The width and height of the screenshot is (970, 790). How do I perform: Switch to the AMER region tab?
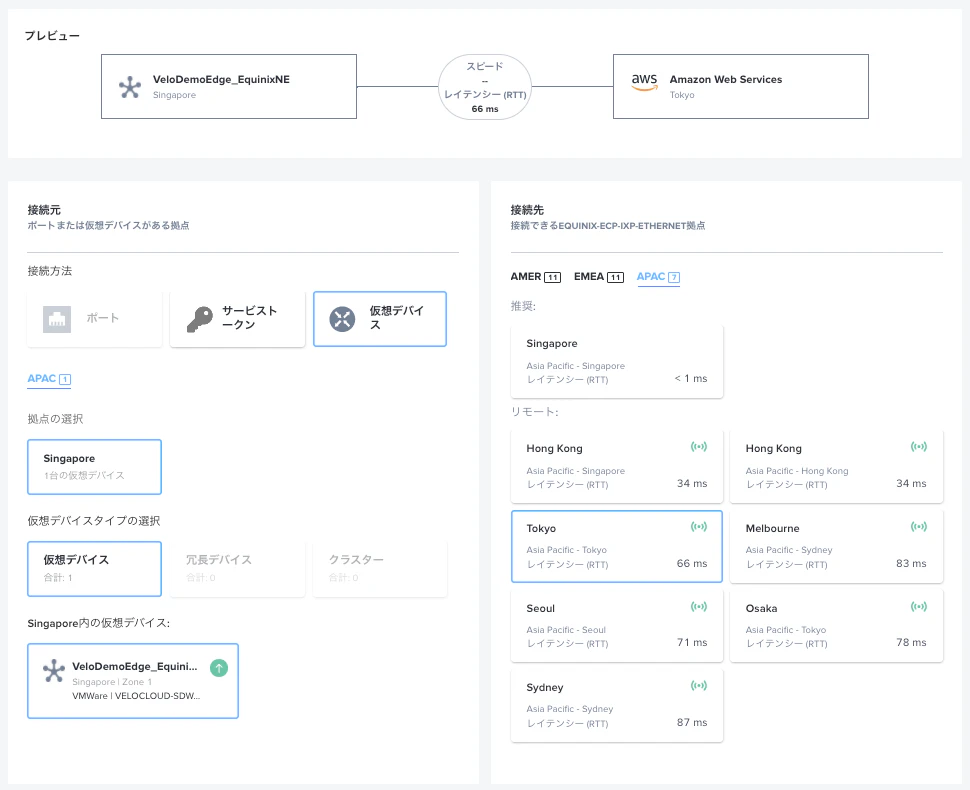tap(536, 277)
